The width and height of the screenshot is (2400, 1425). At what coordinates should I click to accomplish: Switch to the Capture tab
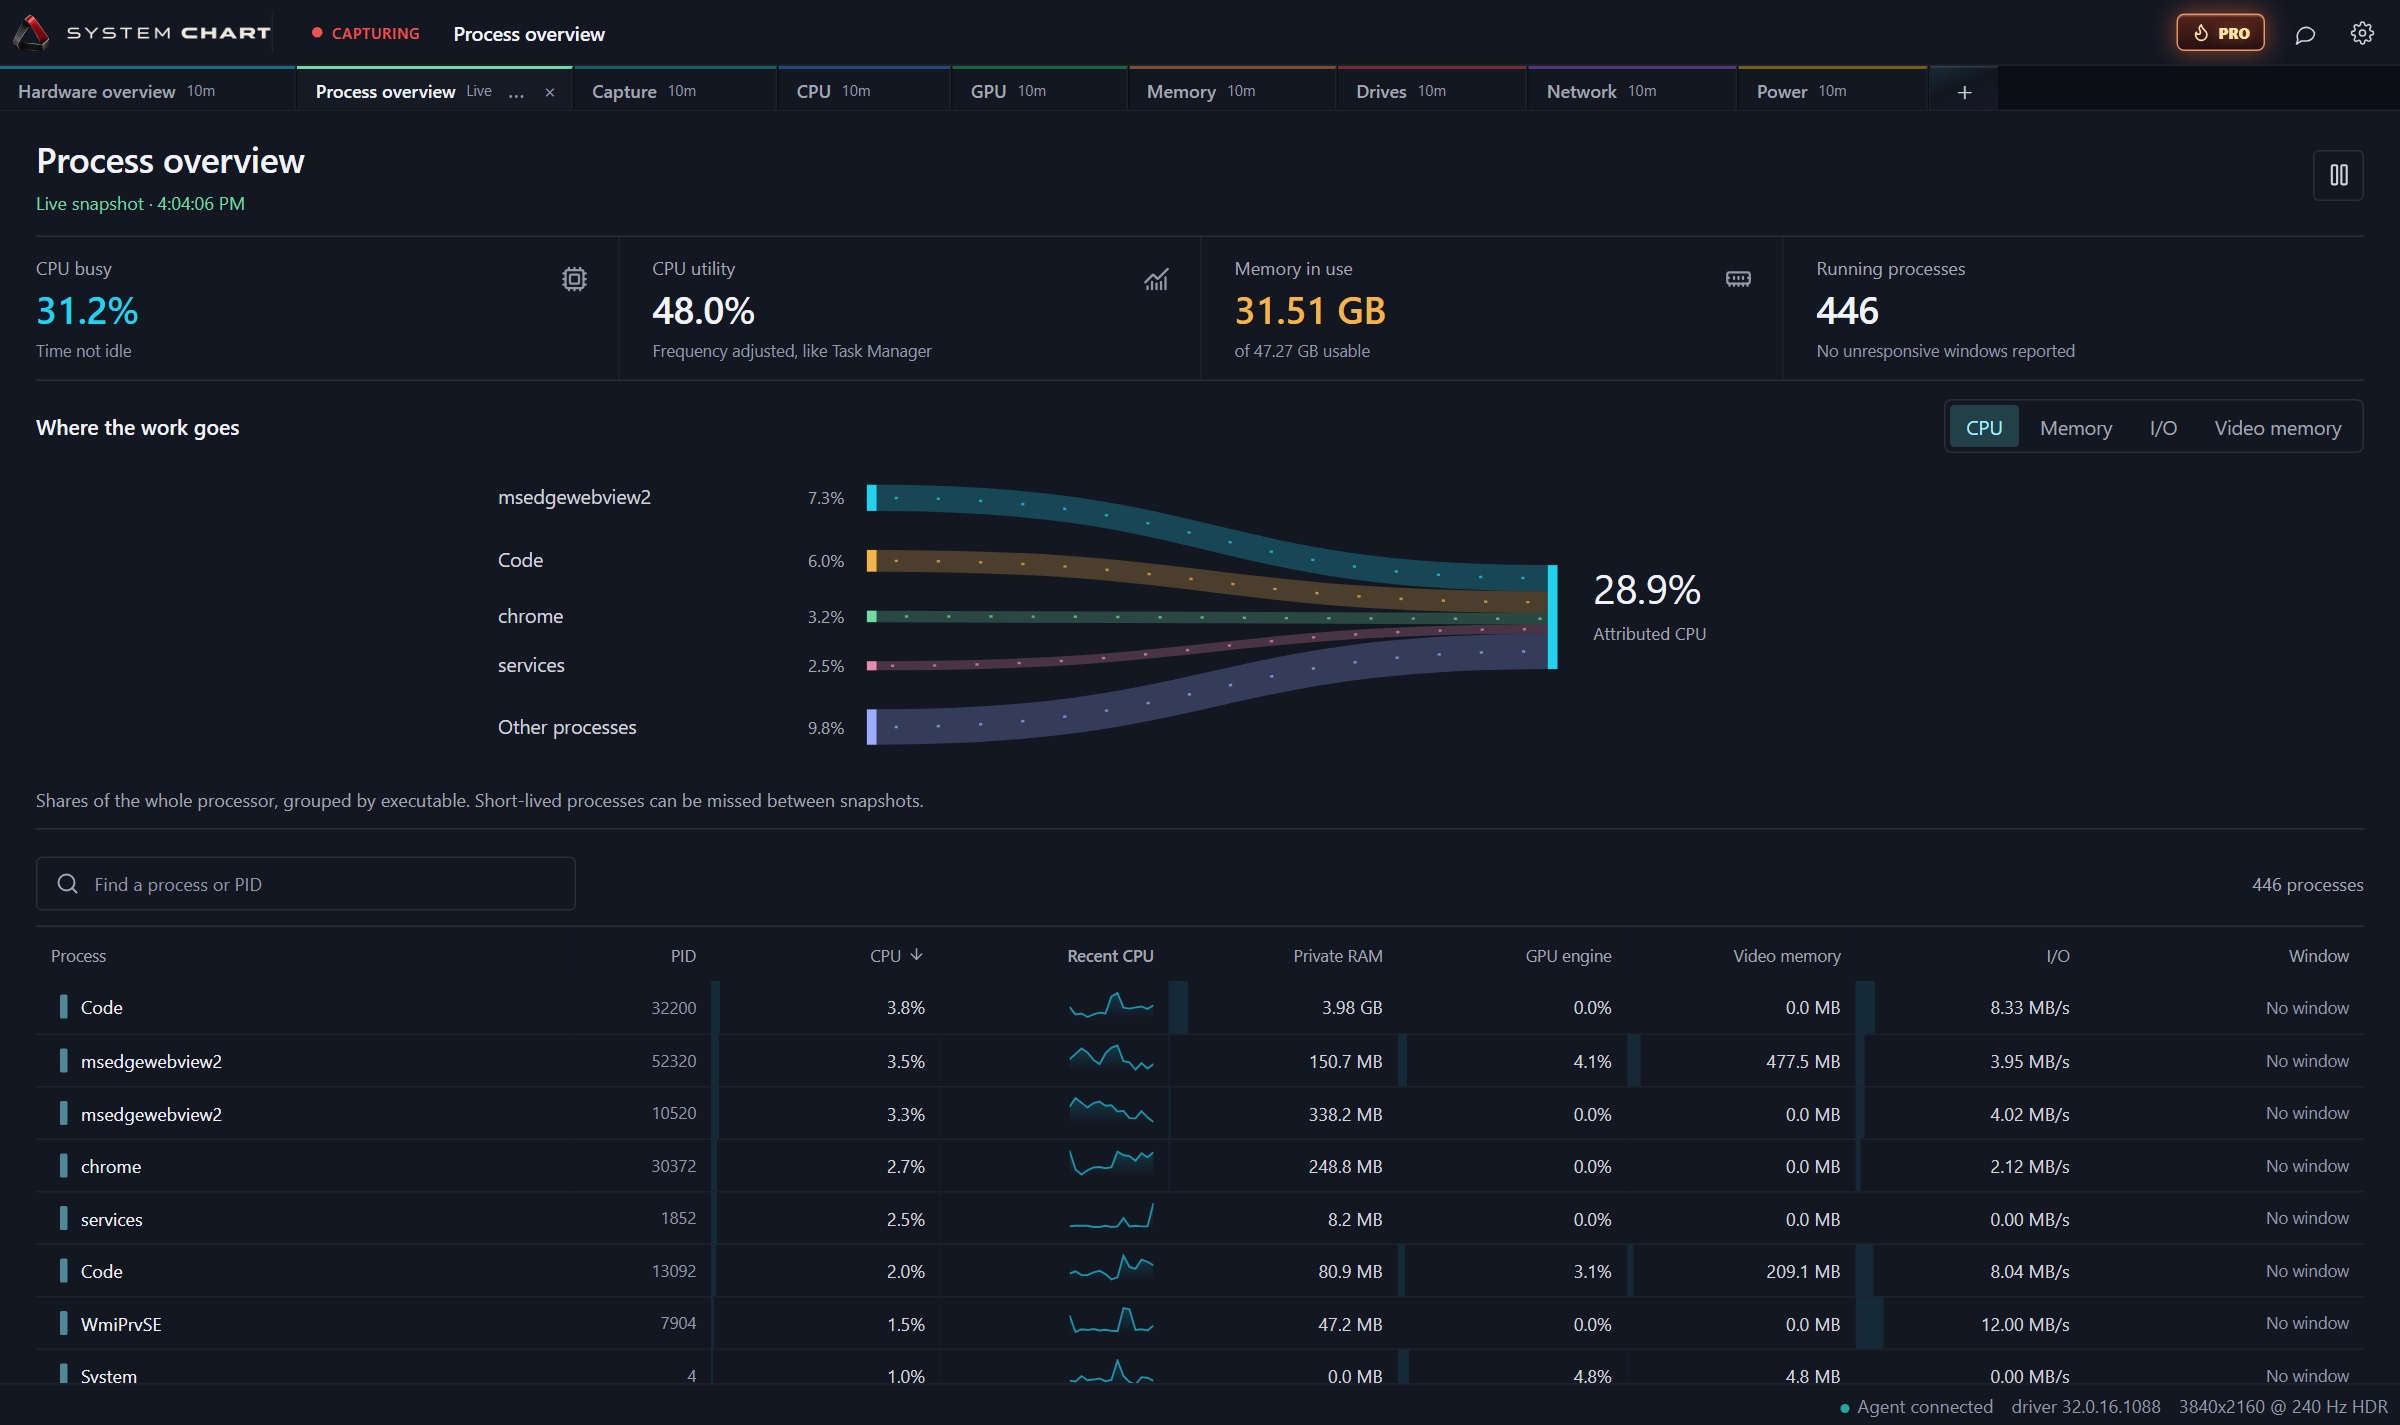pyautogui.click(x=675, y=91)
